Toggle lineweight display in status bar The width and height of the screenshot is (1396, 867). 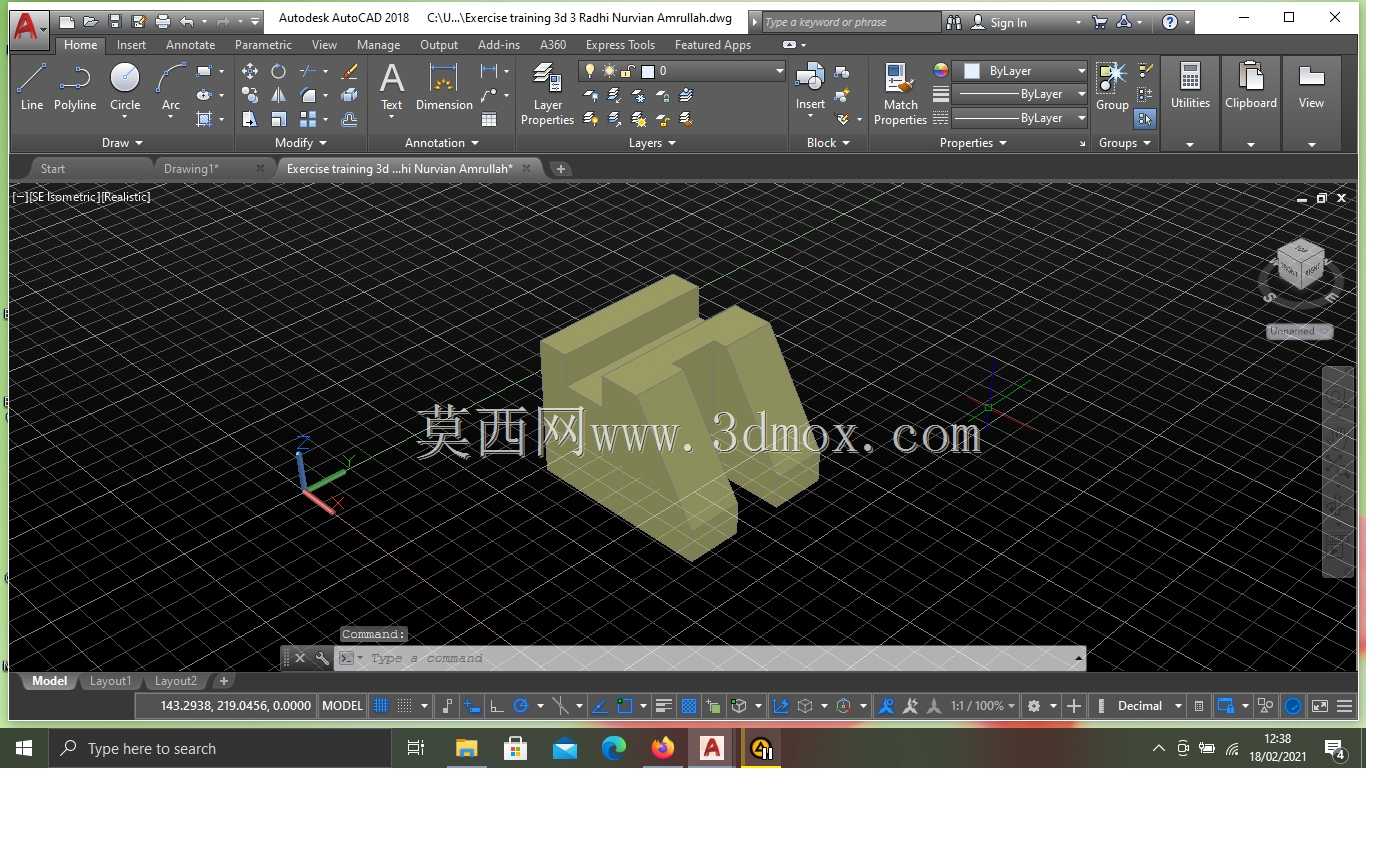pos(663,706)
